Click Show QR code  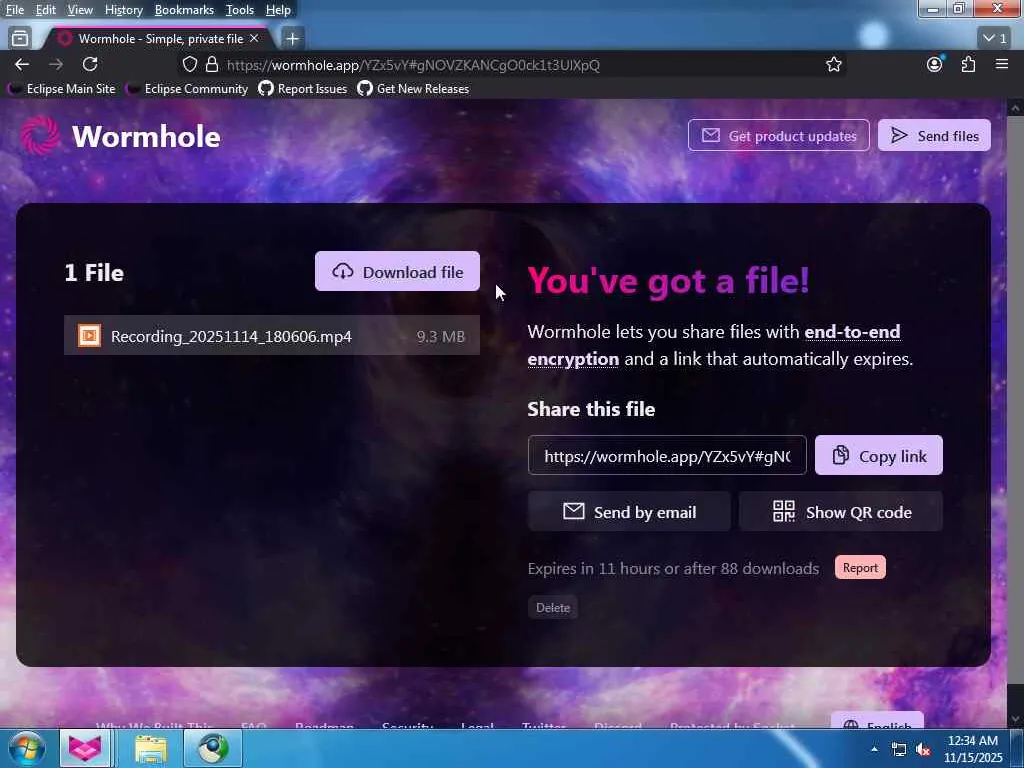[840, 511]
